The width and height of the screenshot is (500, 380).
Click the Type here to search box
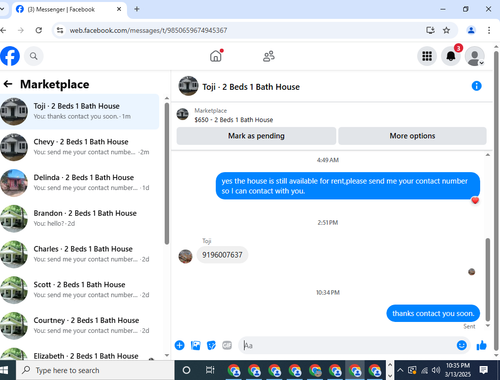point(95,370)
